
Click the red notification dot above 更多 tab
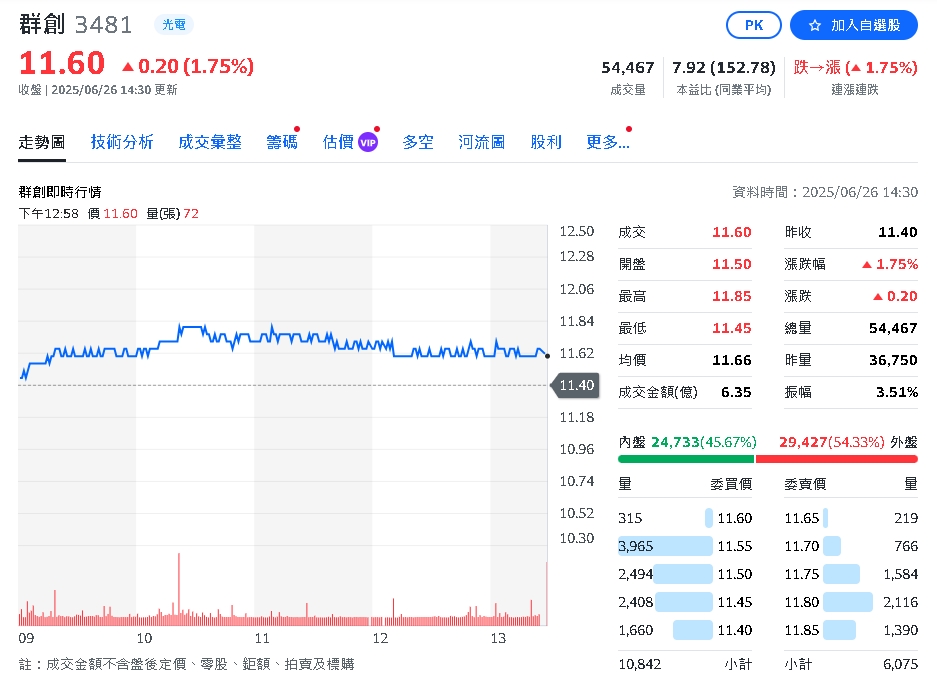[628, 129]
